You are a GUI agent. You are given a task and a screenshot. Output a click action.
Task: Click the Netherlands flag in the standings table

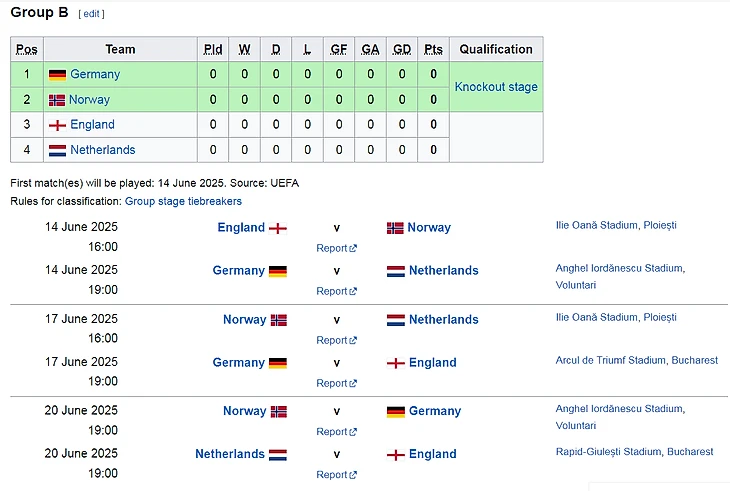click(57, 150)
